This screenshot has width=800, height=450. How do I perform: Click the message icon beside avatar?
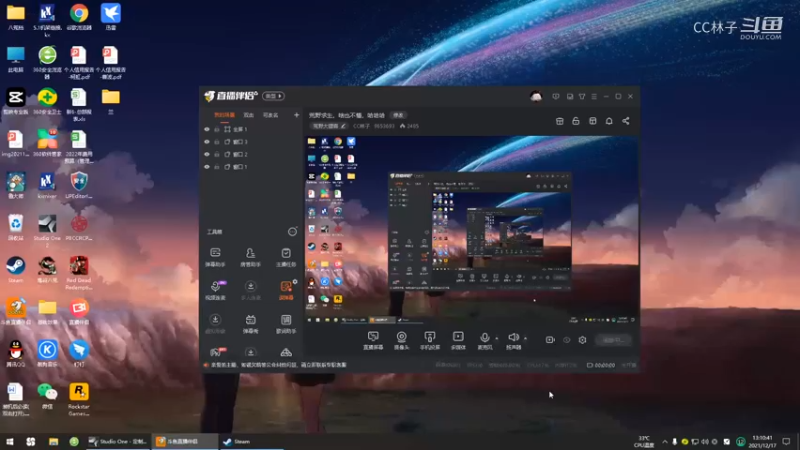pyautogui.click(x=556, y=96)
